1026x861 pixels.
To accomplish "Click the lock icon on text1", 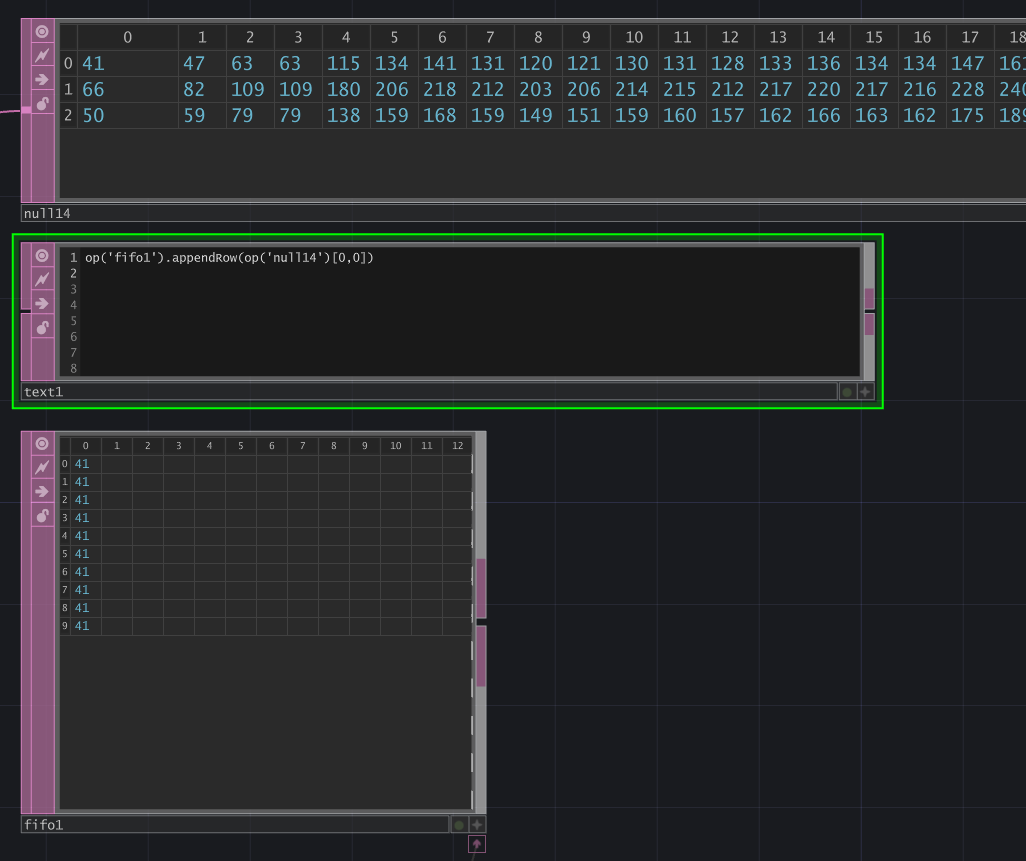I will coord(42,327).
